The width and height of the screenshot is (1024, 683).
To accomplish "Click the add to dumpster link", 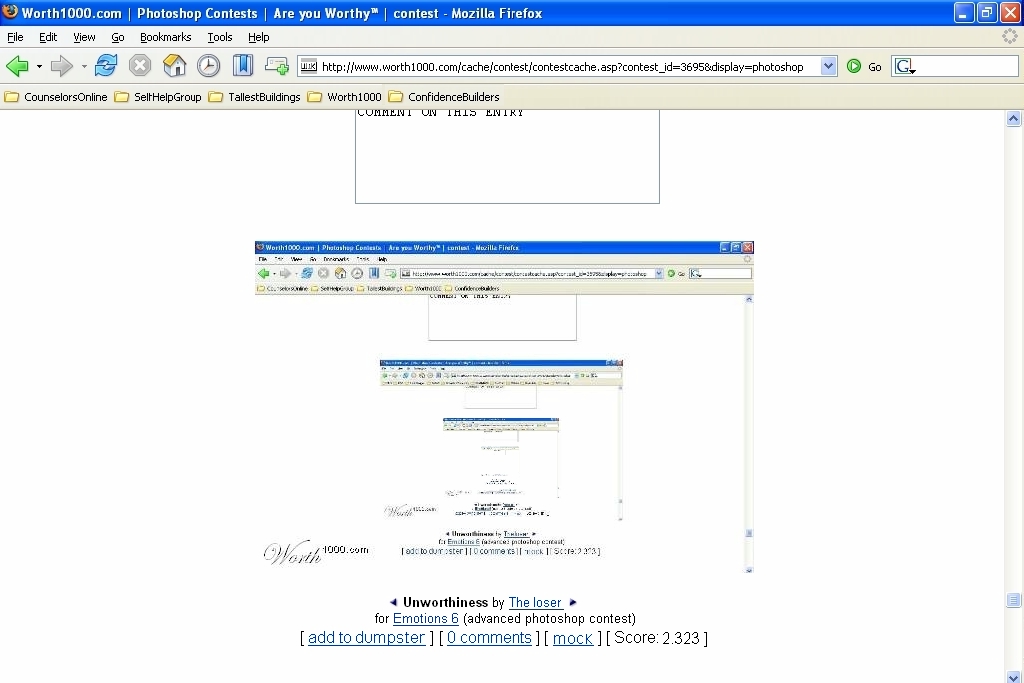I will (366, 637).
